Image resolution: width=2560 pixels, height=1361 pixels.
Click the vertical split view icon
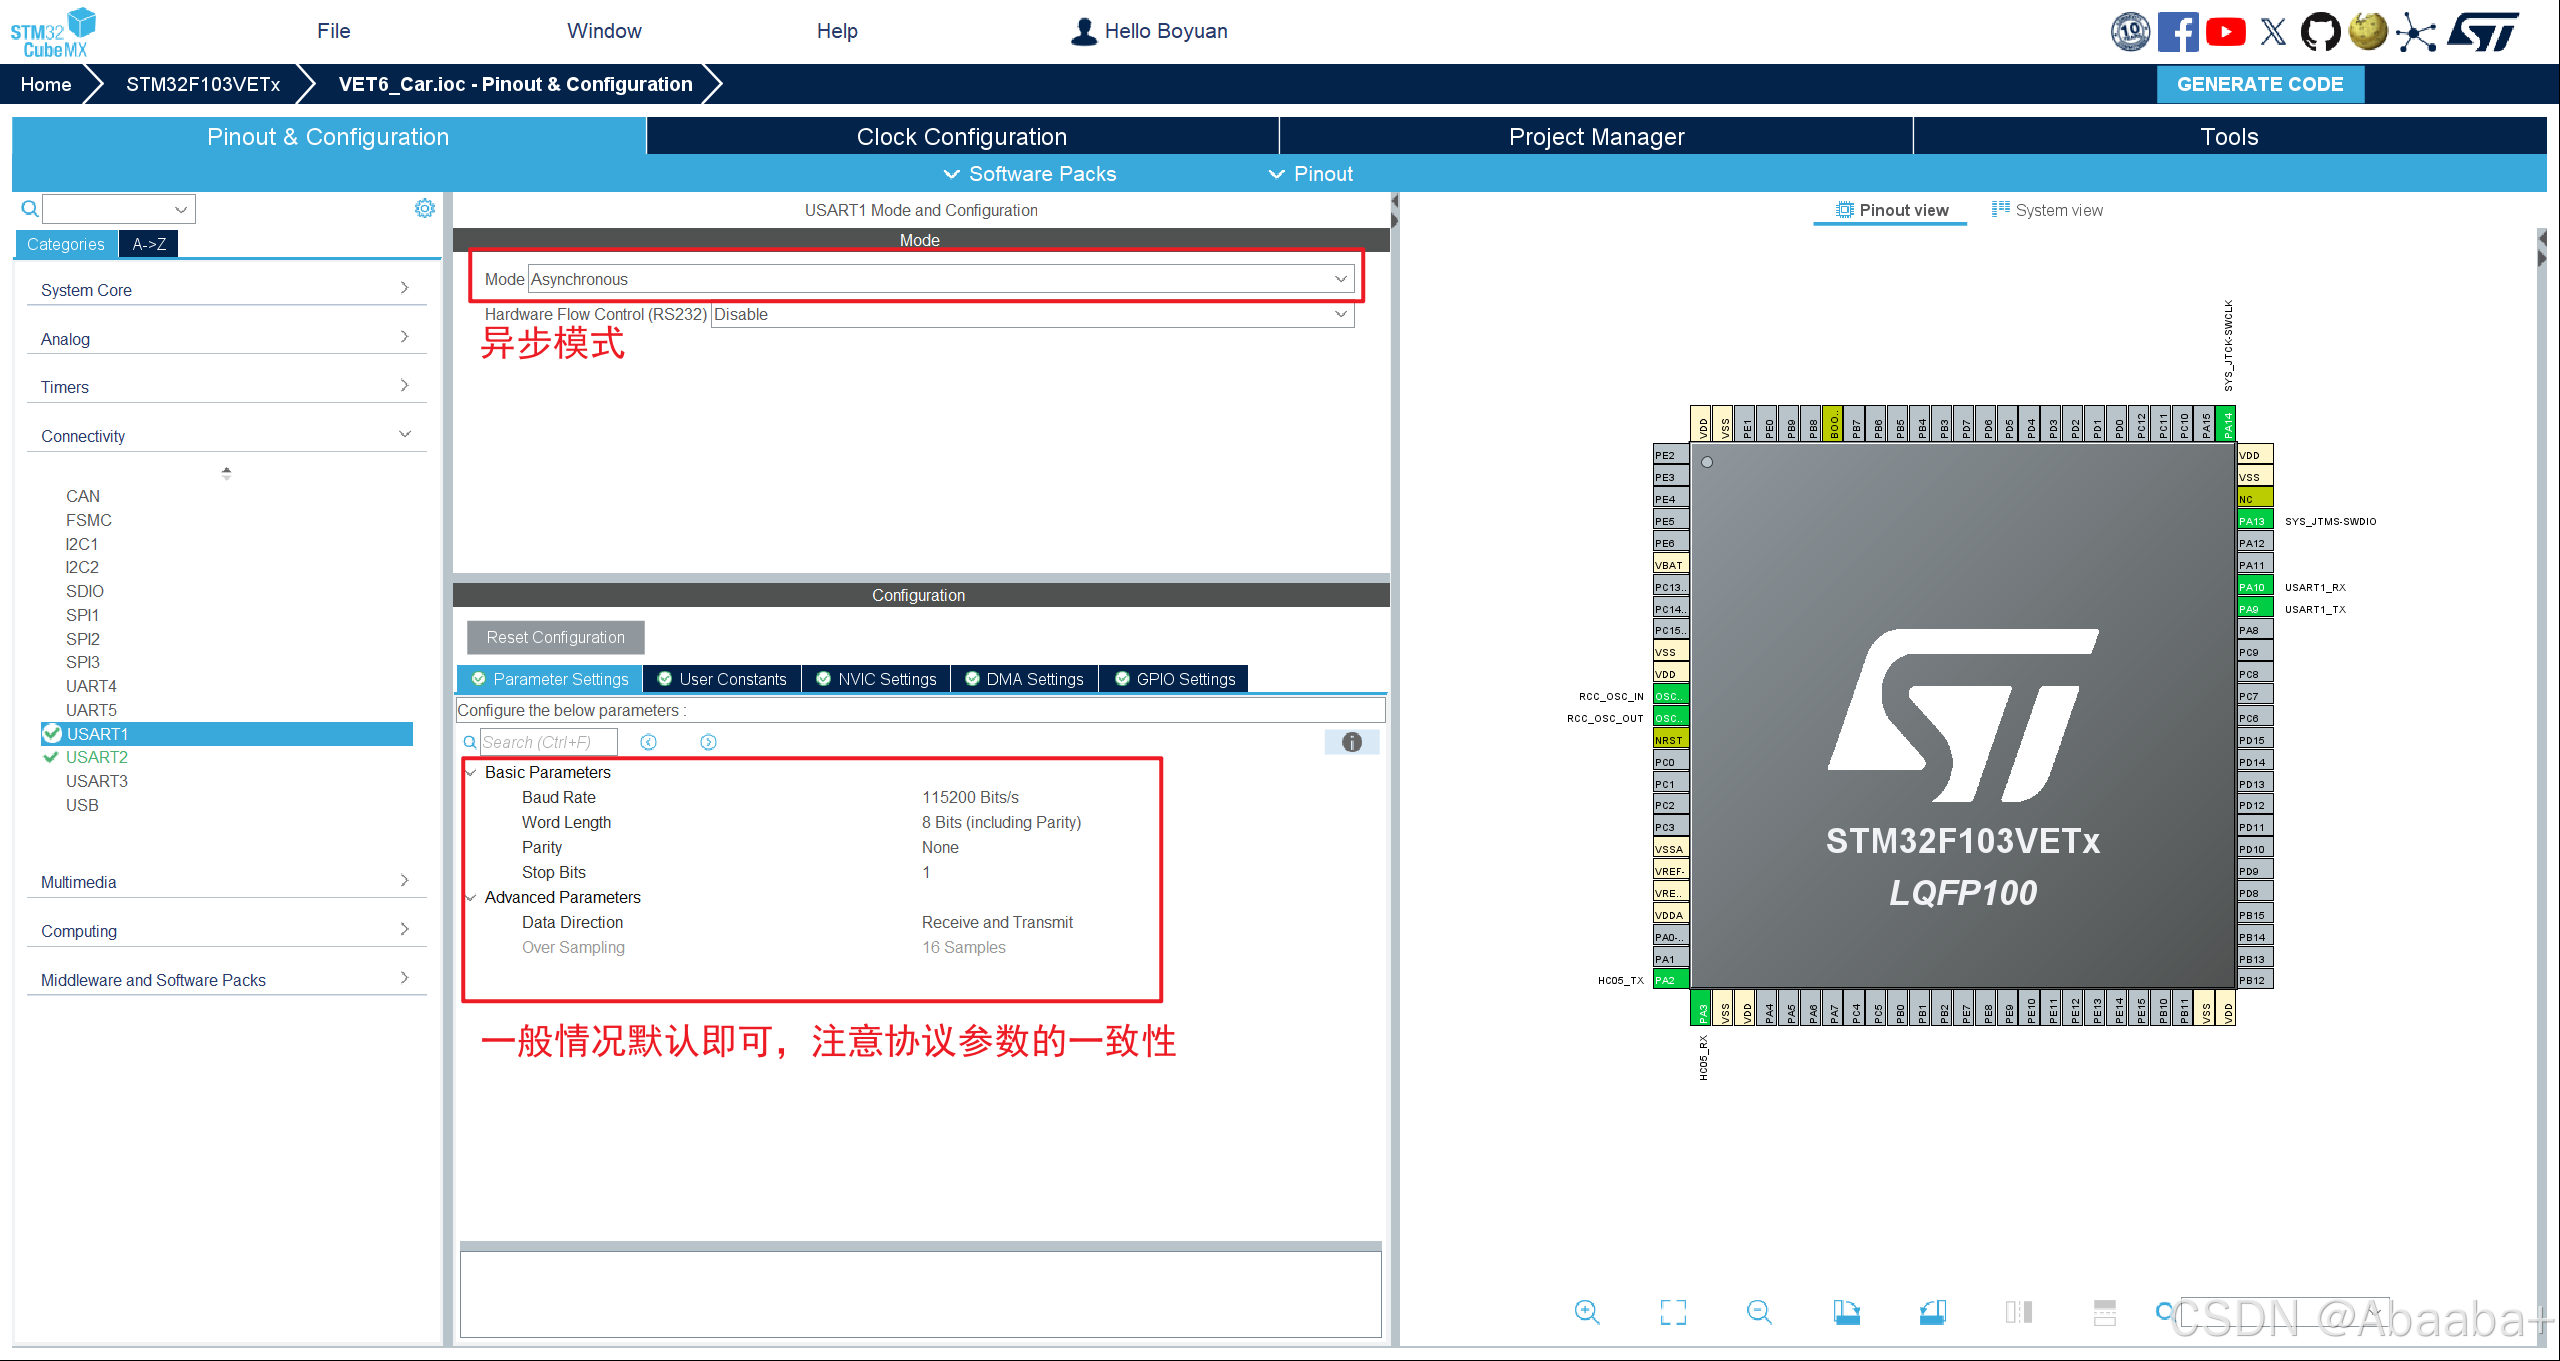click(2019, 1312)
